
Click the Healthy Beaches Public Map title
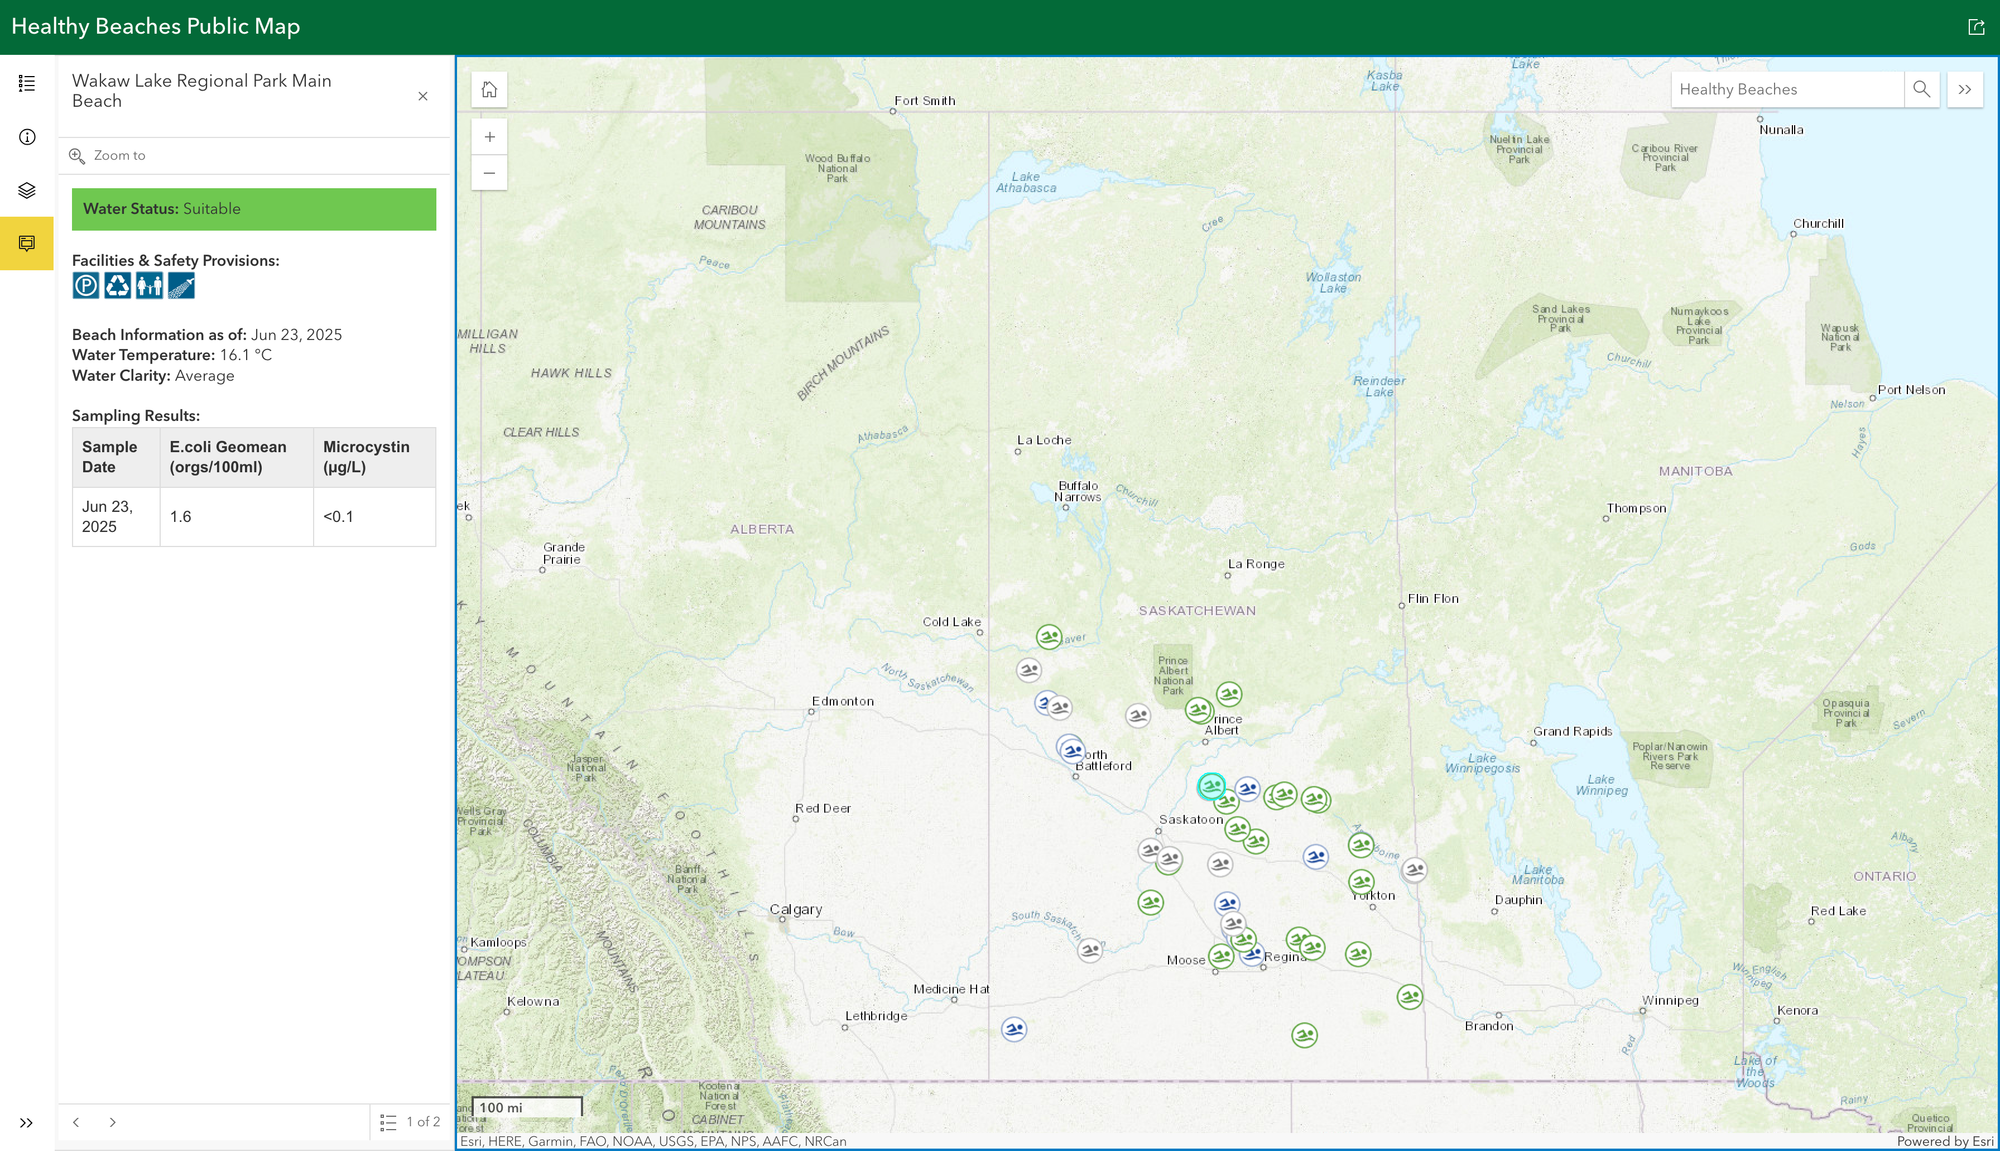tap(156, 27)
